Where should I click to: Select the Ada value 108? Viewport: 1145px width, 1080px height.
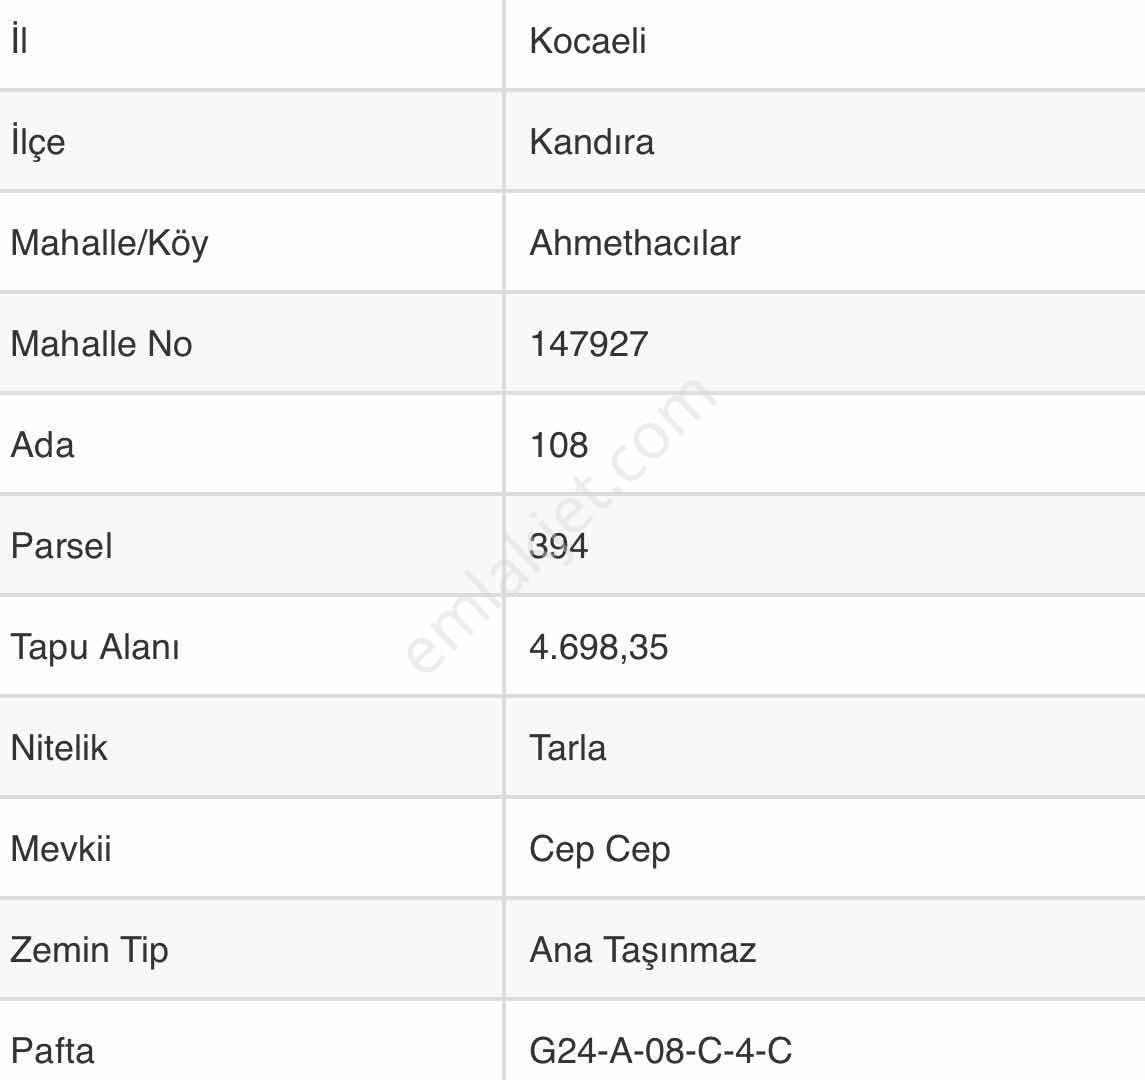pyautogui.click(x=559, y=445)
